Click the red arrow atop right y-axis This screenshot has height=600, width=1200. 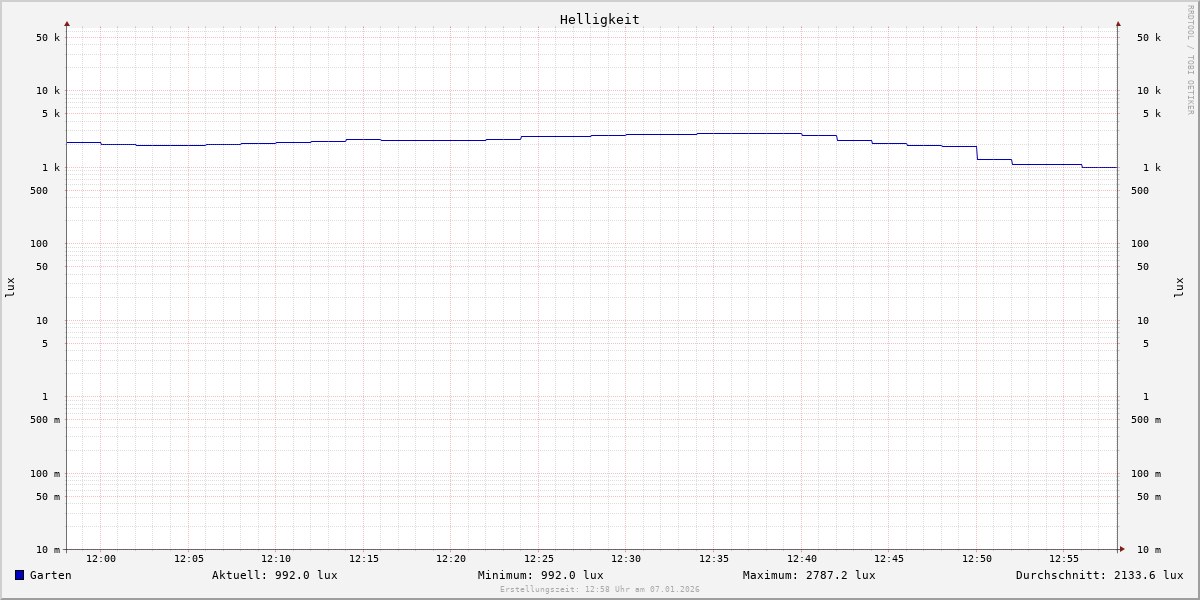pos(1118,23)
